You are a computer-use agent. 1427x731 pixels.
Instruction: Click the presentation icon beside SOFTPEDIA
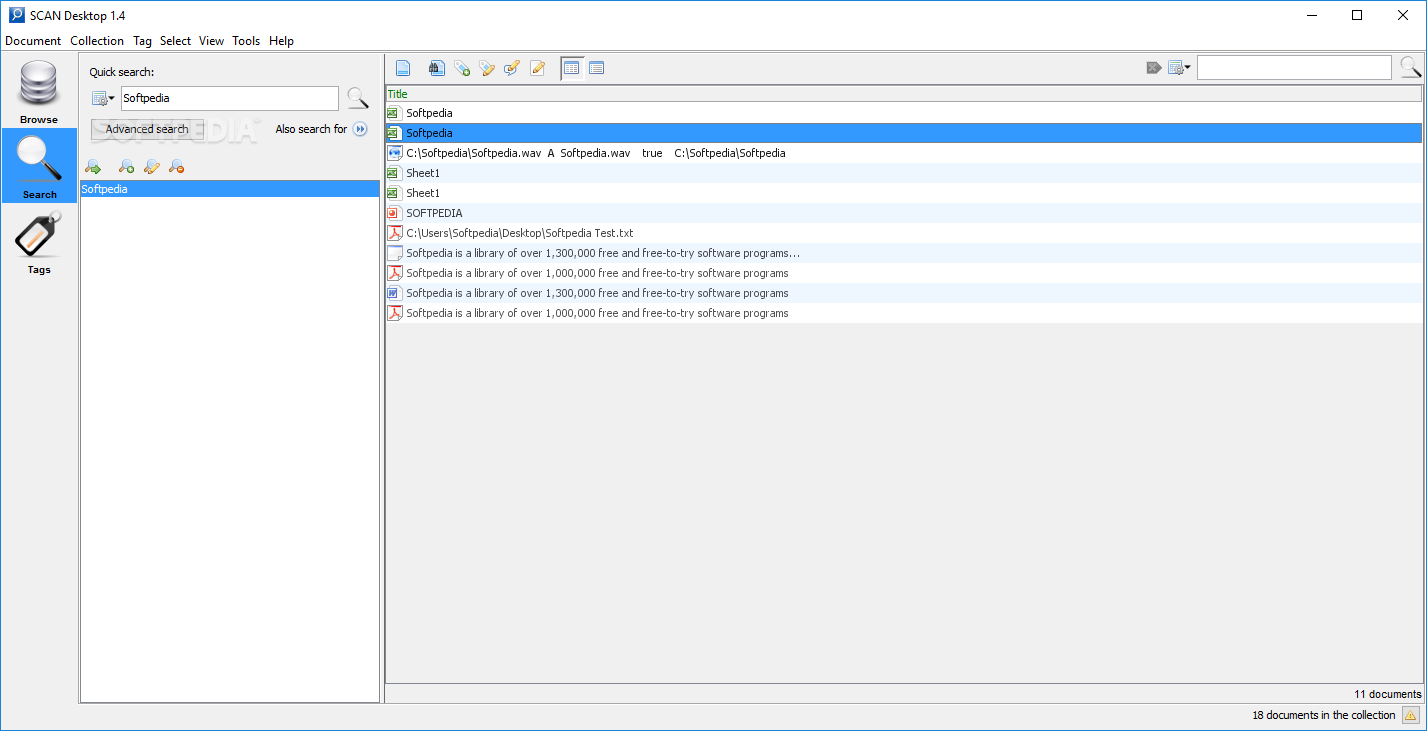pos(394,213)
